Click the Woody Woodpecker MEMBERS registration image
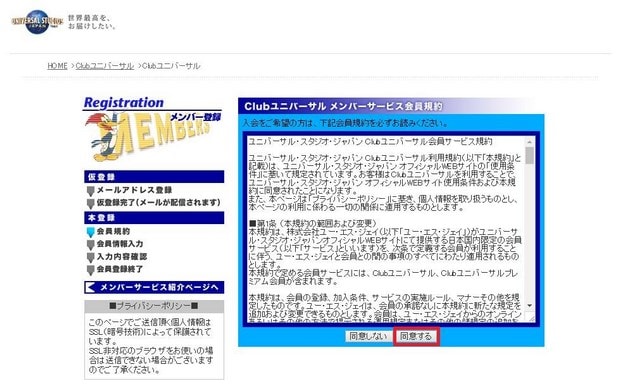 point(153,129)
